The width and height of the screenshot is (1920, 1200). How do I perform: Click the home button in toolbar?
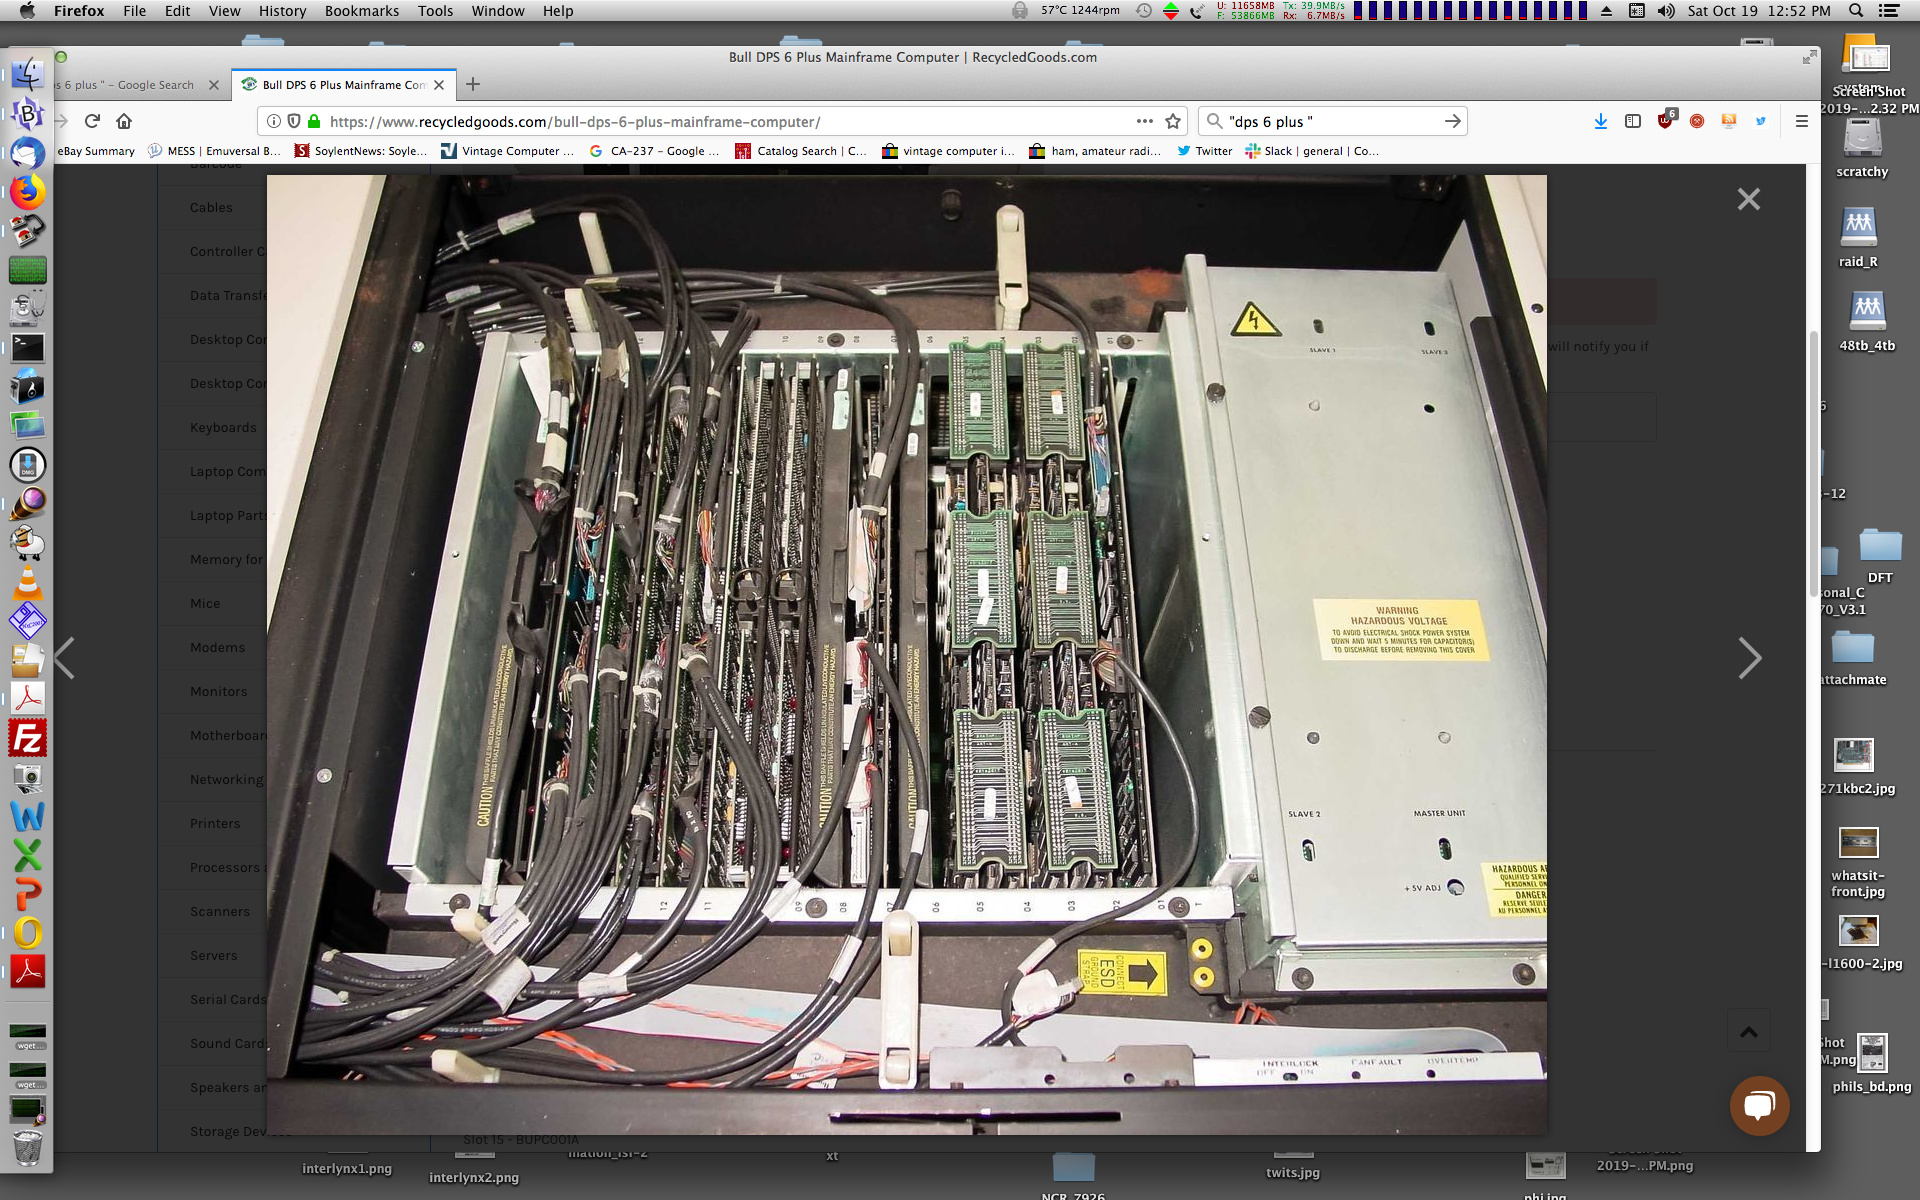pyautogui.click(x=124, y=121)
